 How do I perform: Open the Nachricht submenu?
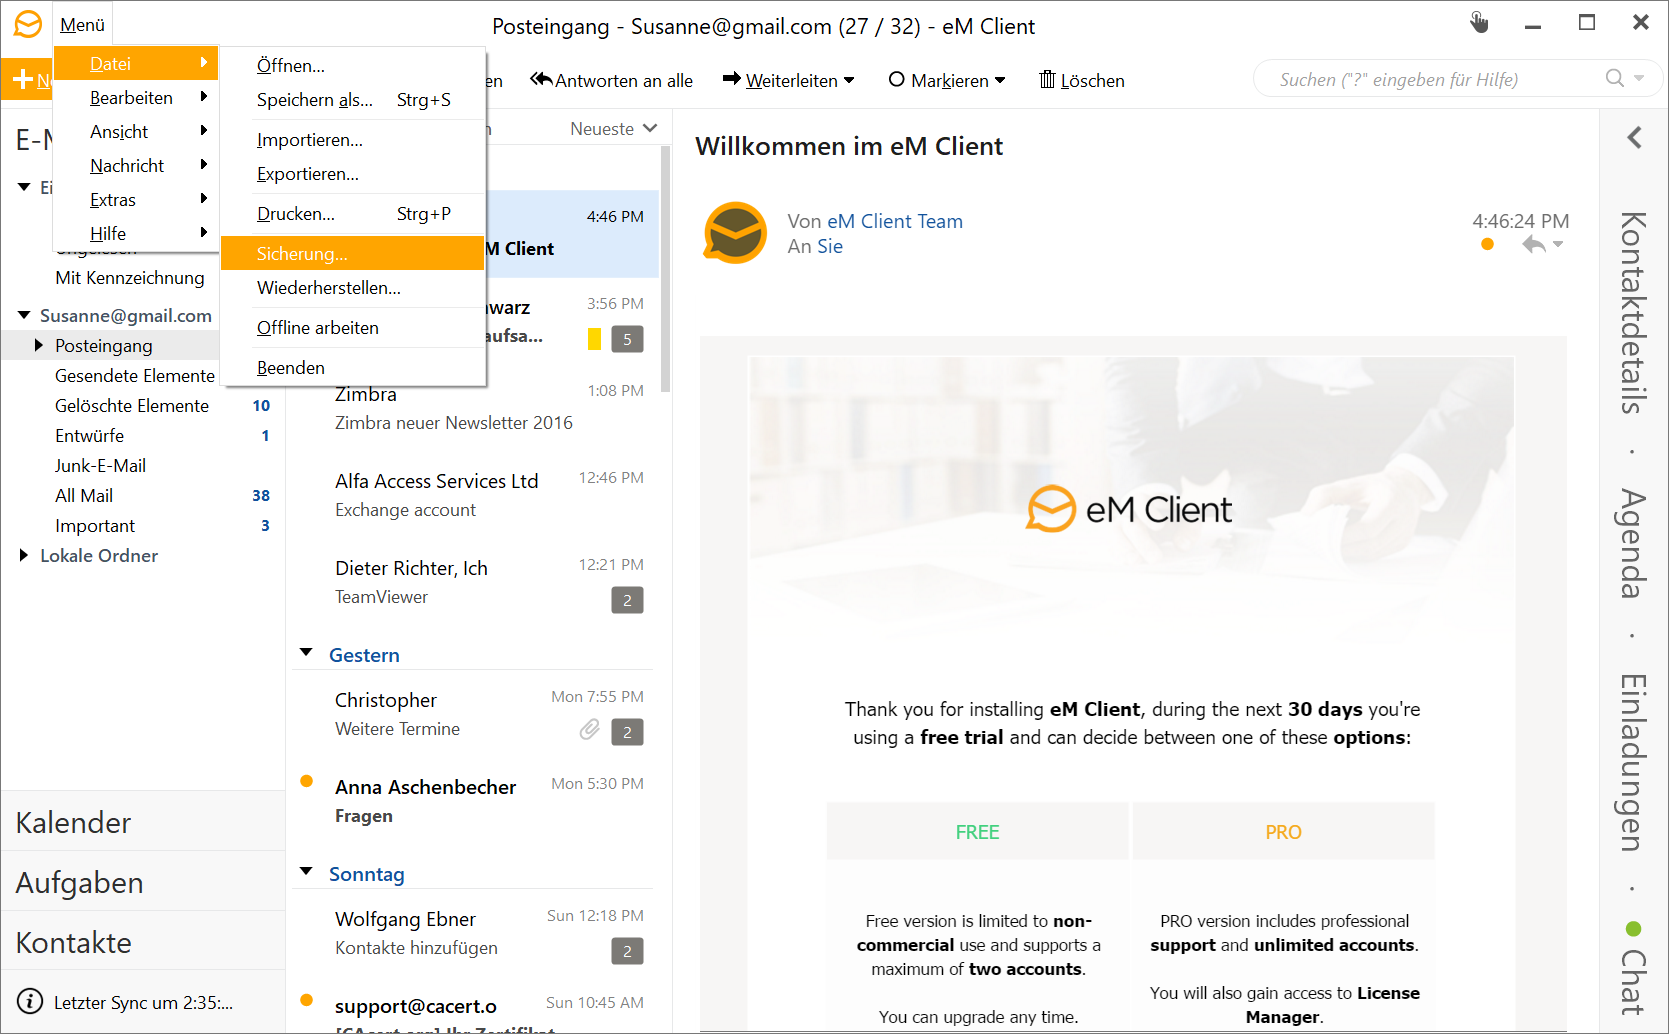(135, 165)
